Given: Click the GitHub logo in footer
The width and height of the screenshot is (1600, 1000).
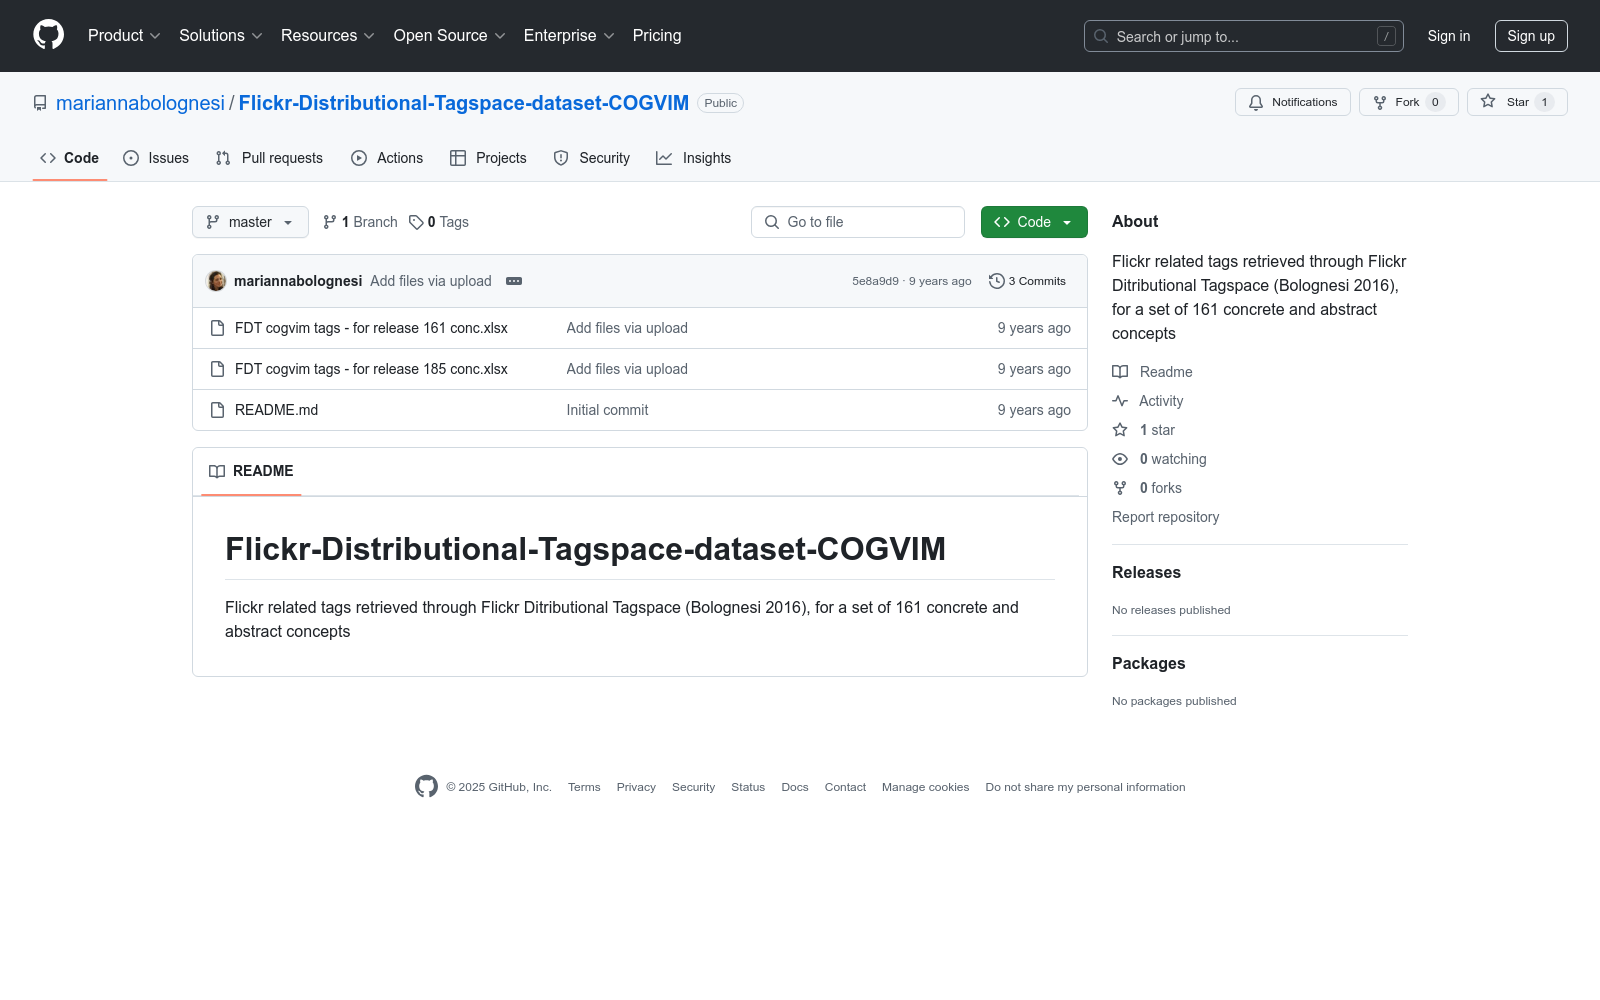Looking at the screenshot, I should click(x=426, y=787).
